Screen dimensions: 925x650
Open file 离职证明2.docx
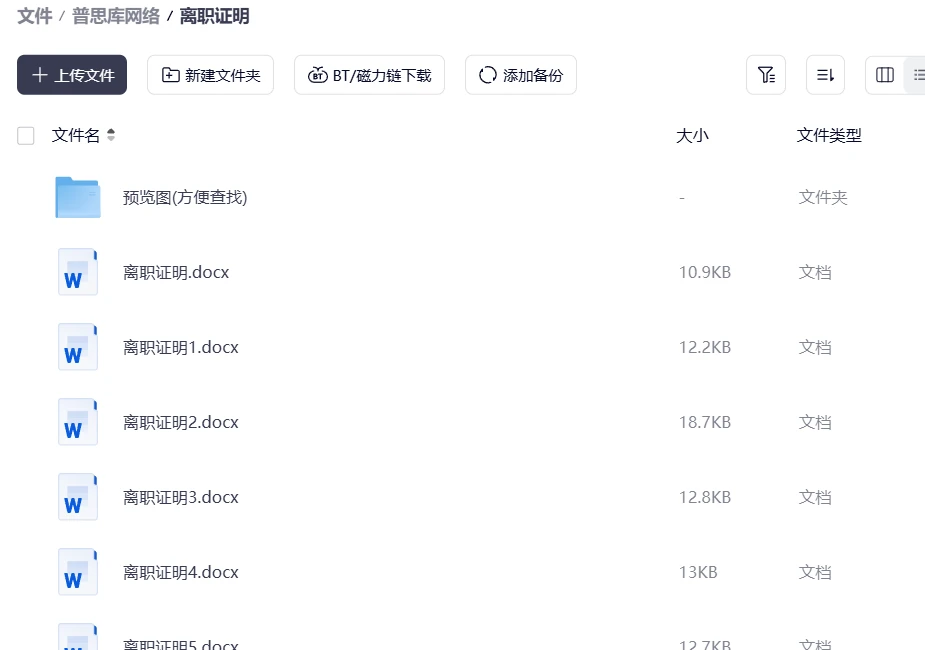point(181,422)
